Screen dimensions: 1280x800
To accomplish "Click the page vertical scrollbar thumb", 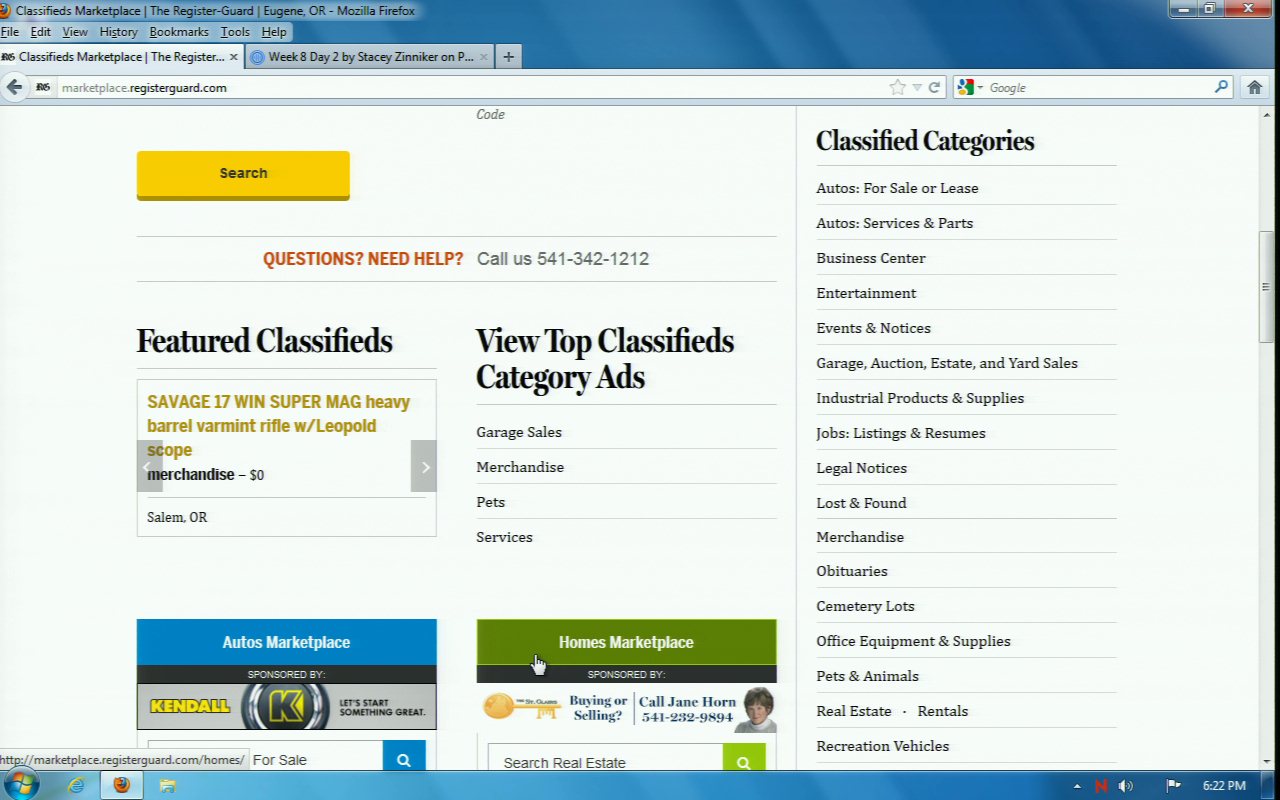I will coord(1266,287).
